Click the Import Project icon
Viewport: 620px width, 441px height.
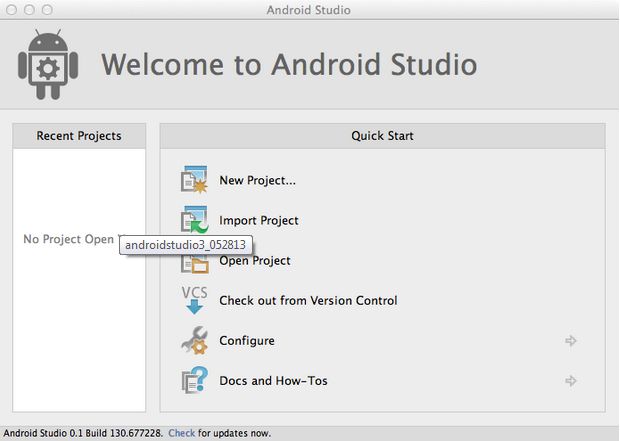click(x=194, y=220)
